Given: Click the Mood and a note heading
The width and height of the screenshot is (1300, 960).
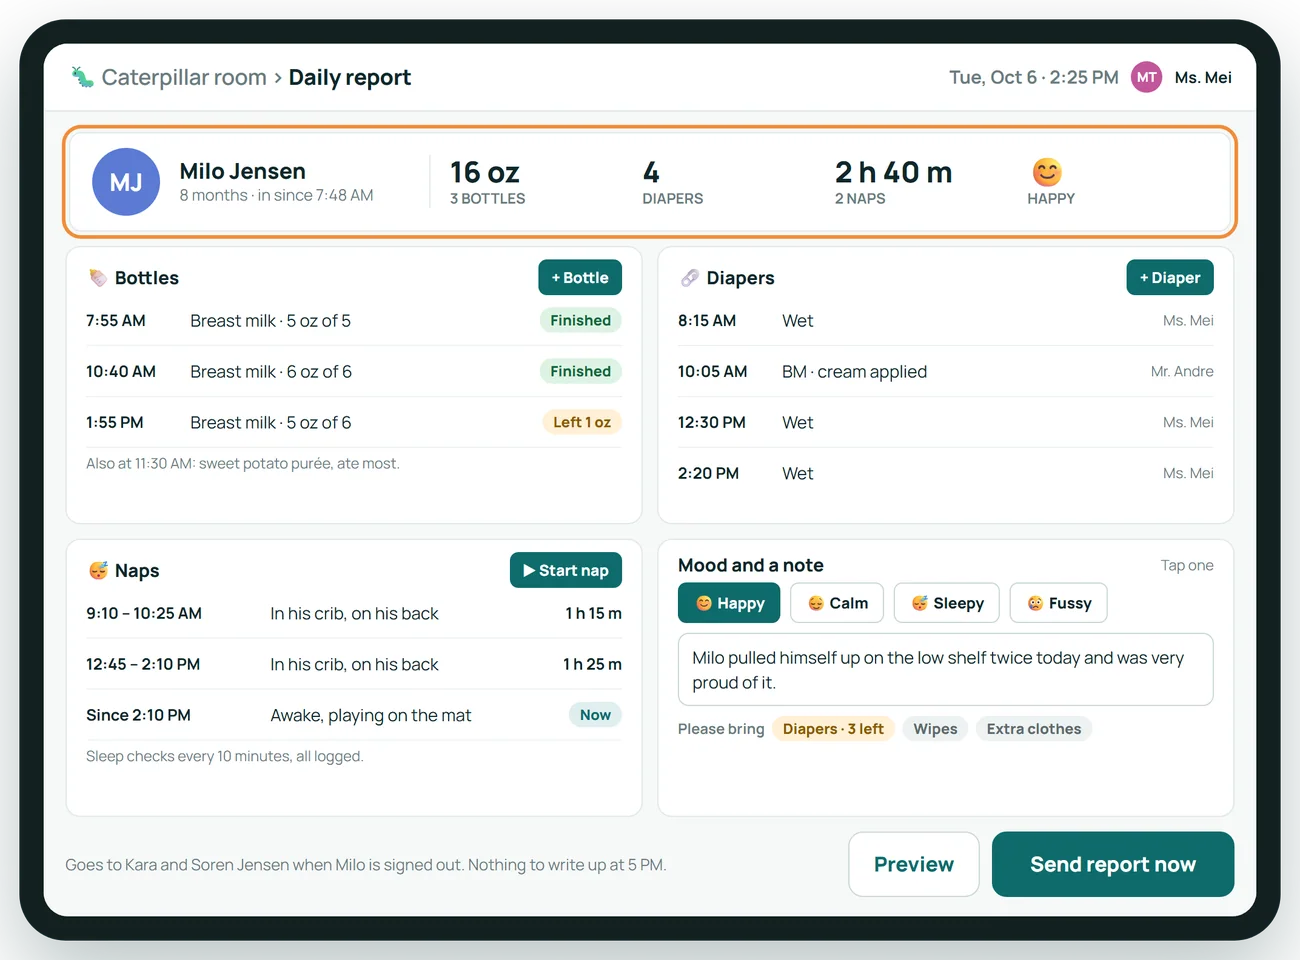Looking at the screenshot, I should [x=751, y=566].
